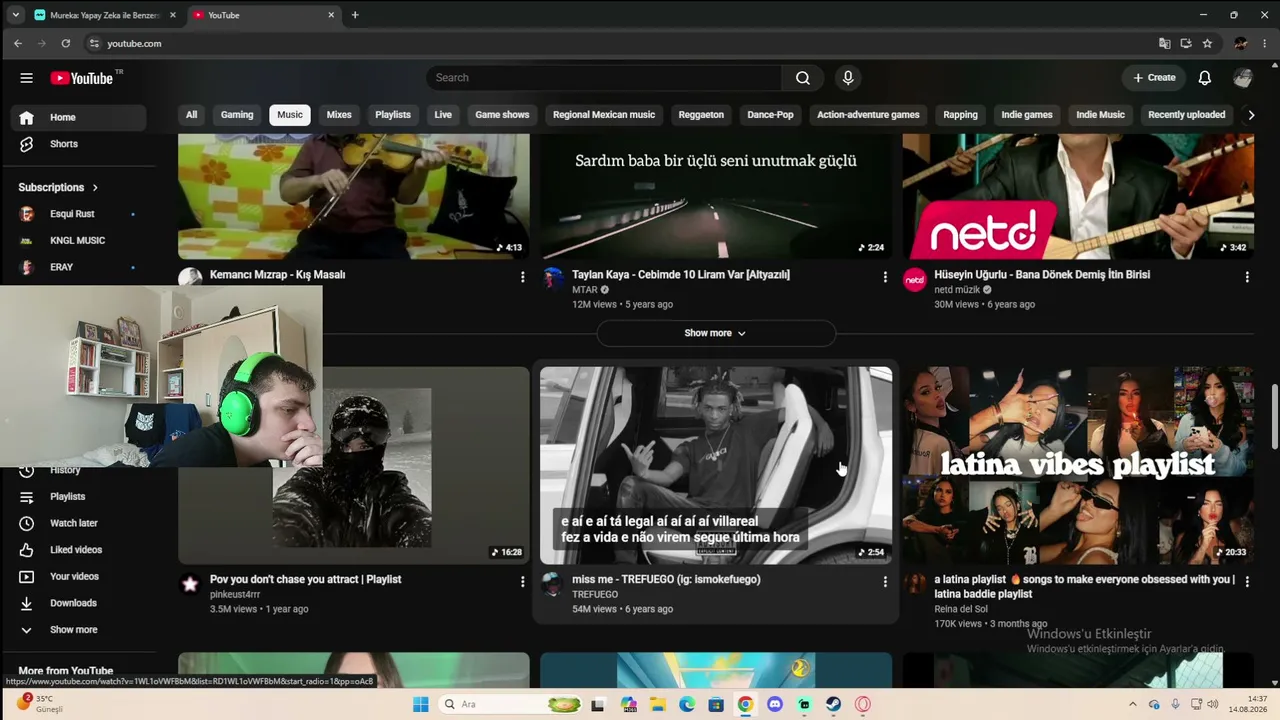Viewport: 1280px width, 720px height.
Task: Translate this page icon in address bar
Action: [1164, 44]
